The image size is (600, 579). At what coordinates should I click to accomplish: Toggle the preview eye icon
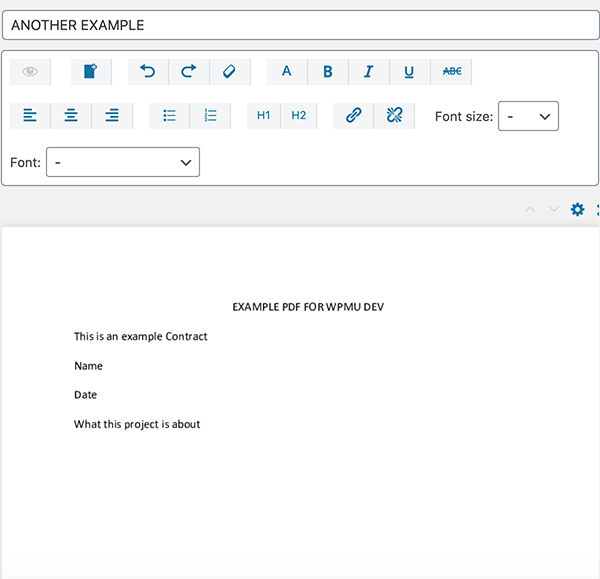click(x=30, y=72)
